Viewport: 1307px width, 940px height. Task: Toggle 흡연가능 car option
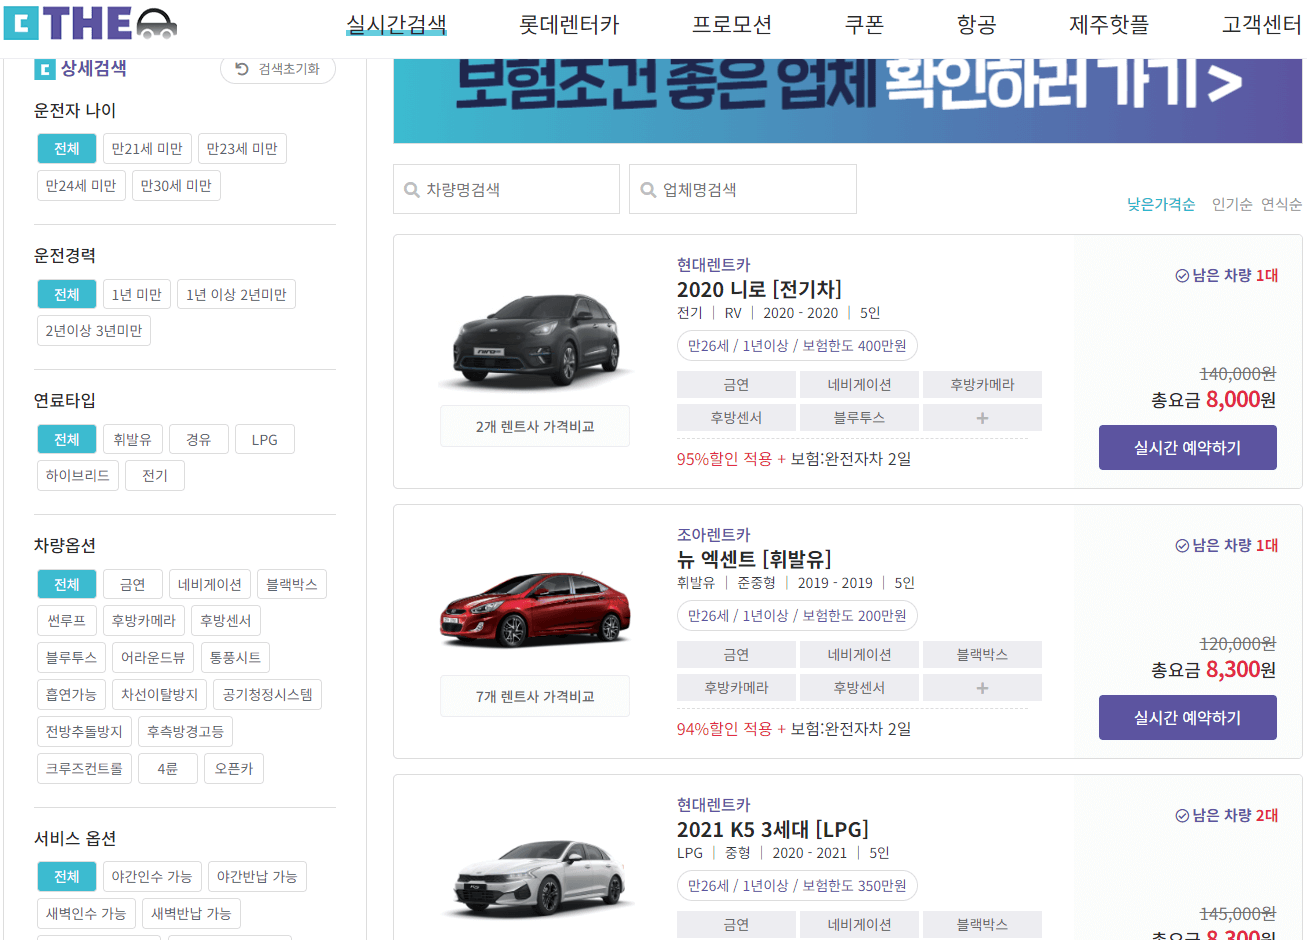tap(72, 695)
